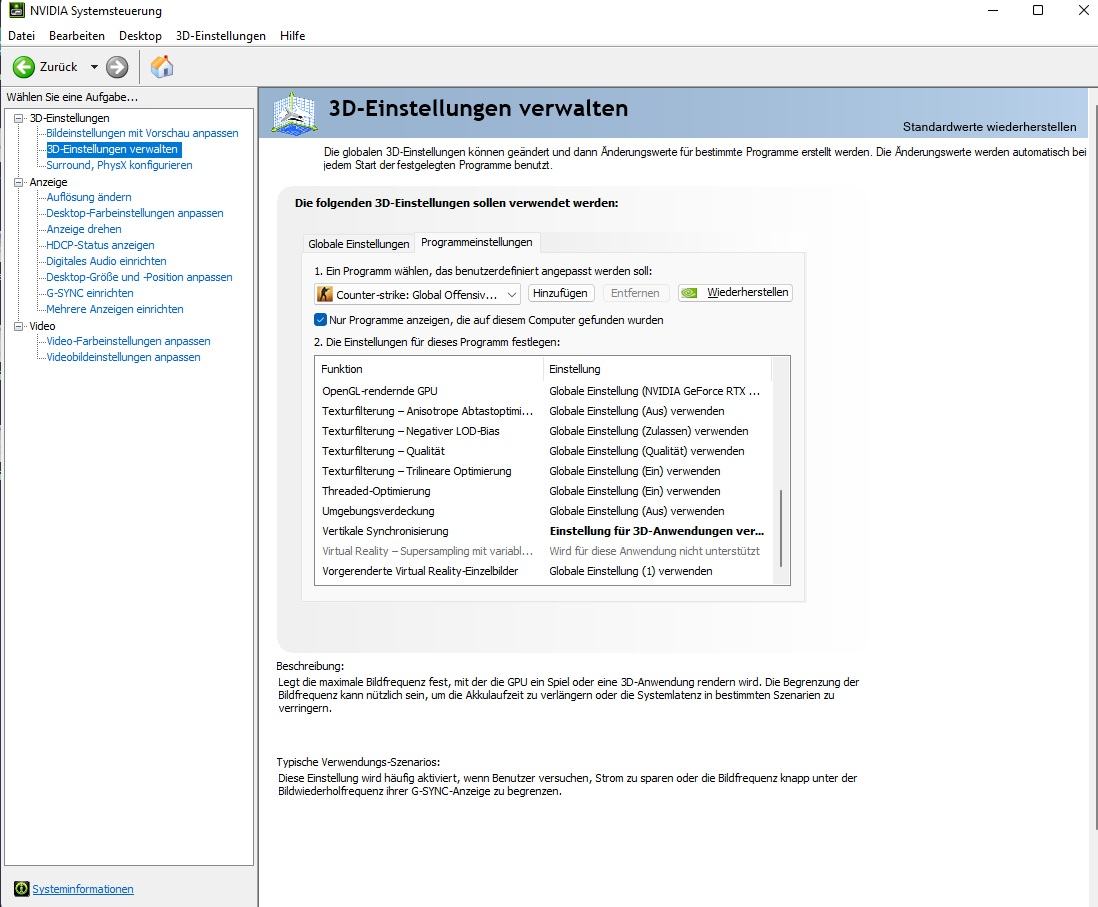Open Video-Farbeinstellungen anpassen
The height and width of the screenshot is (907, 1098).
click(128, 341)
